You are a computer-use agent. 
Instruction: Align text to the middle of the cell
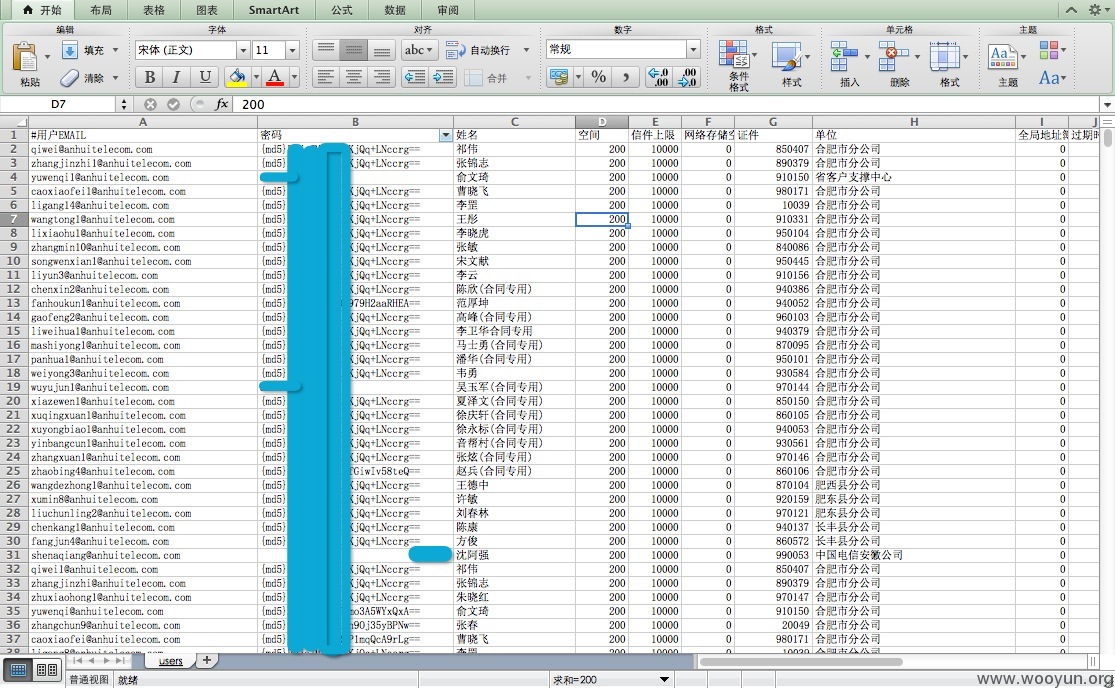[353, 49]
